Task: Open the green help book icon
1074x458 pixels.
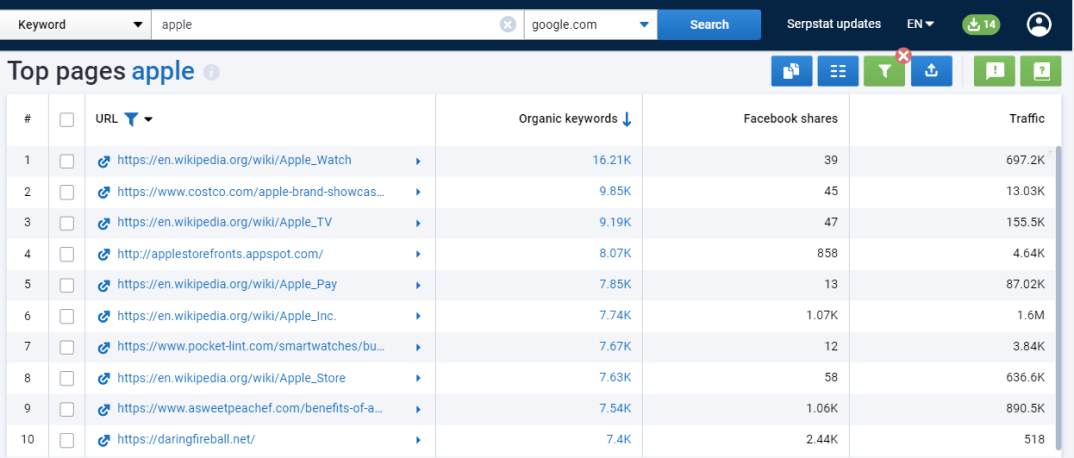Action: click(1040, 71)
